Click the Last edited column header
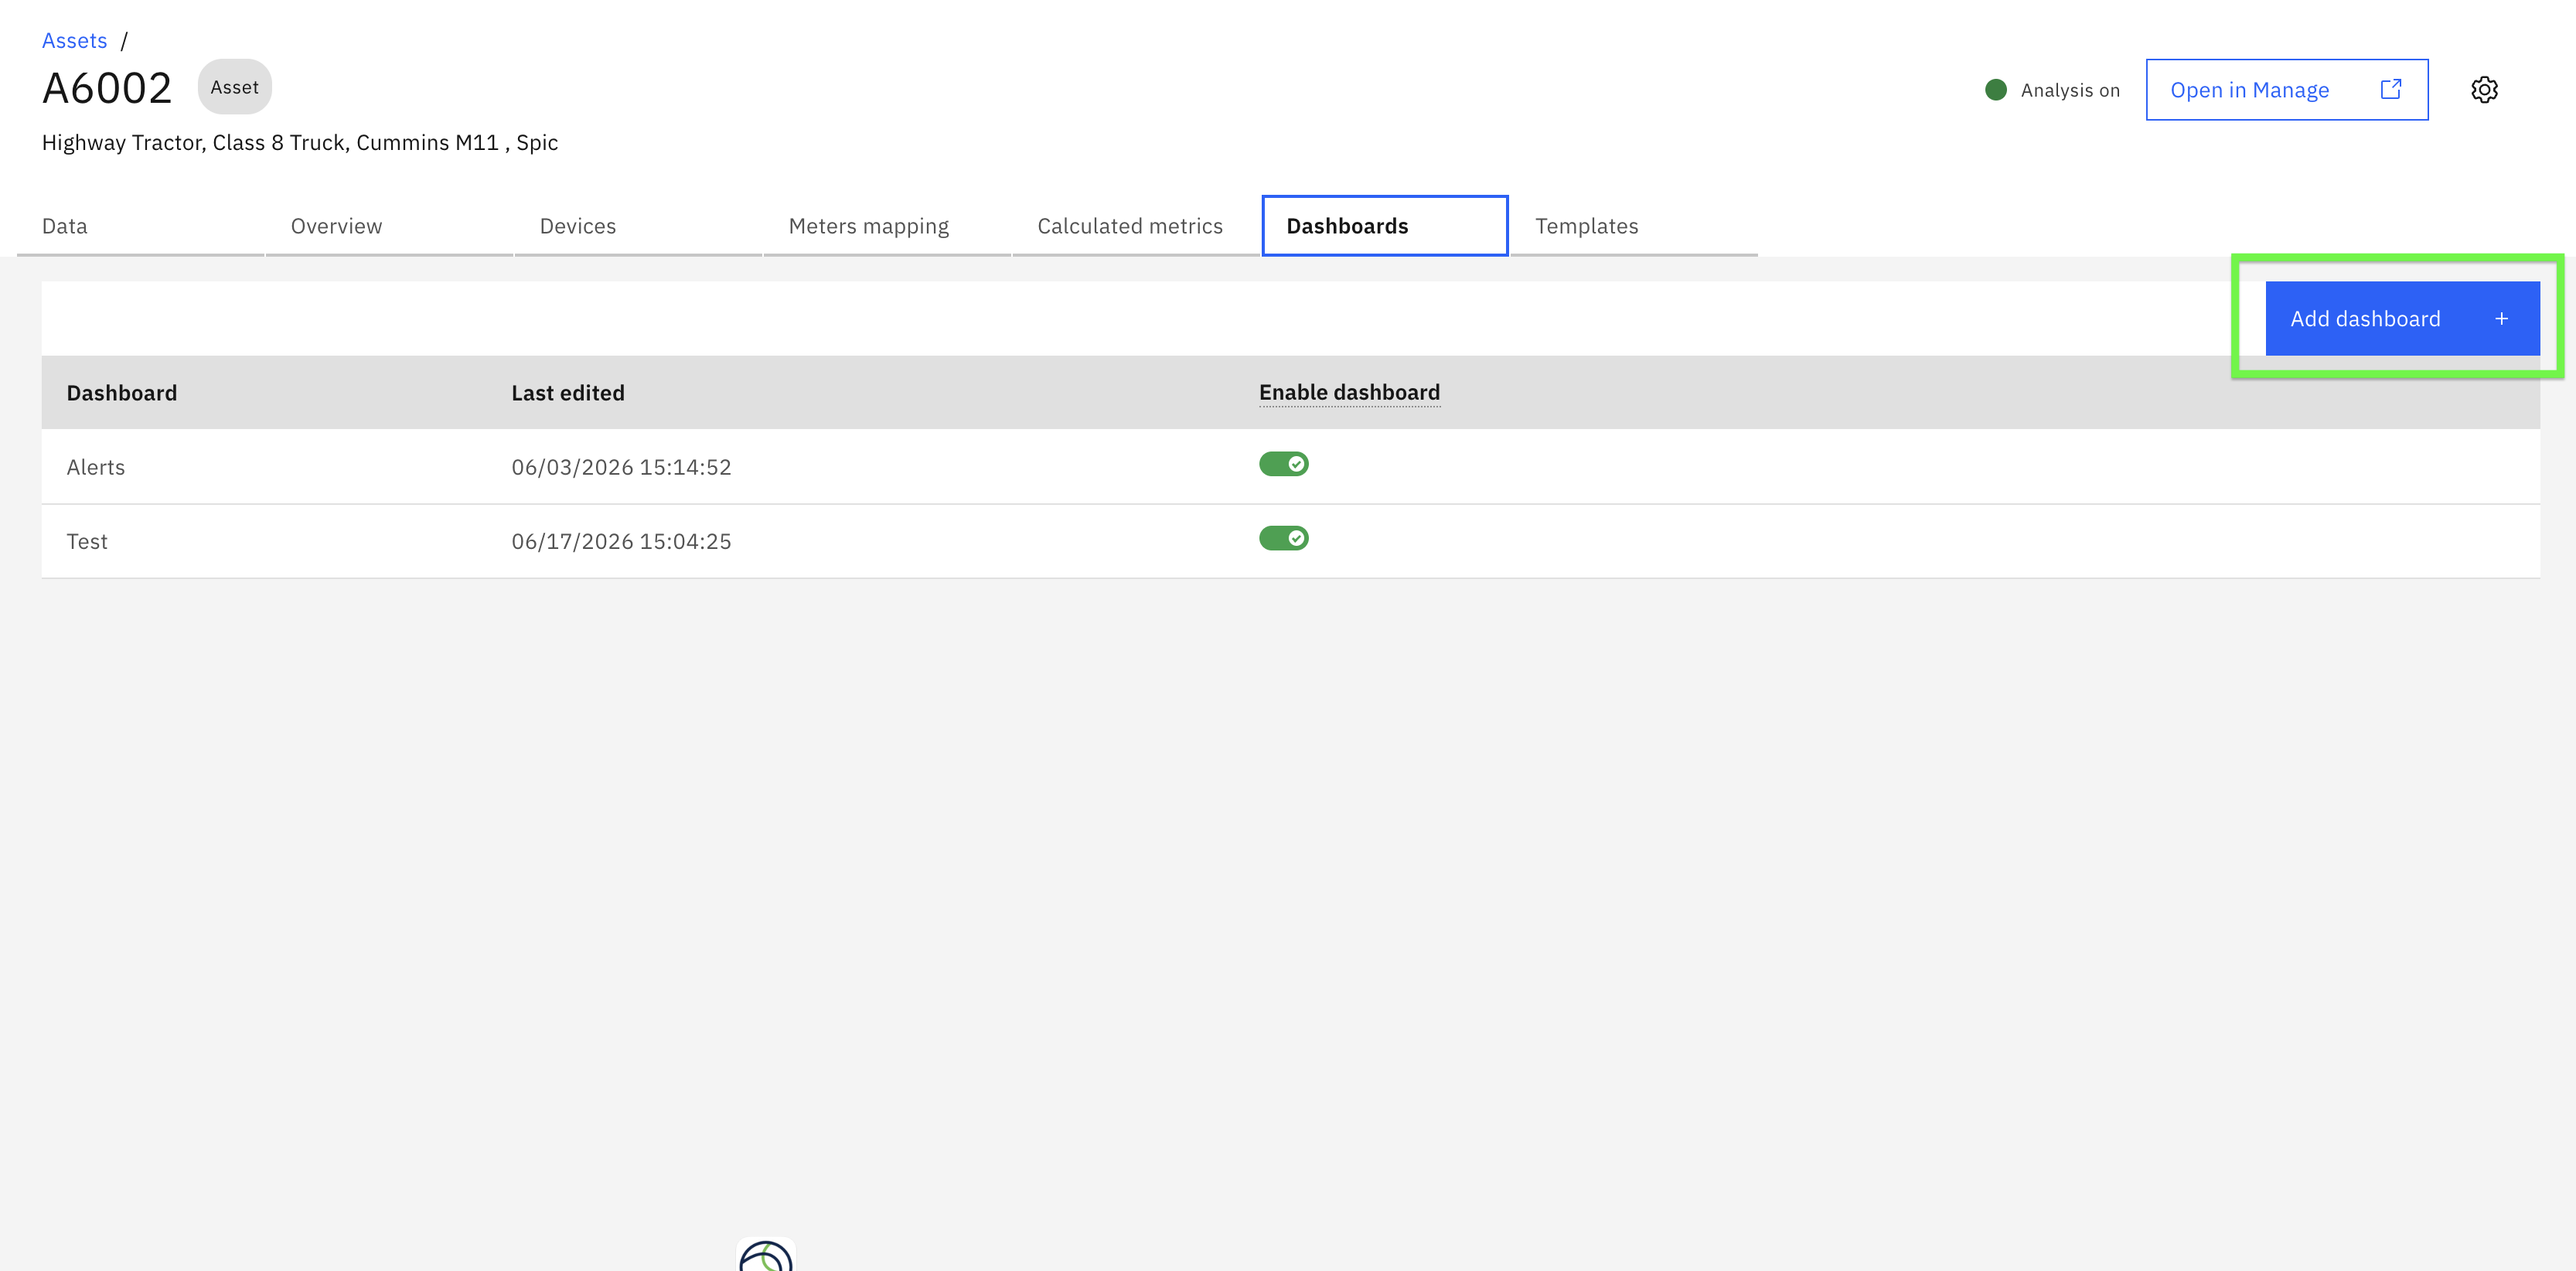The width and height of the screenshot is (2576, 1271). (x=568, y=393)
